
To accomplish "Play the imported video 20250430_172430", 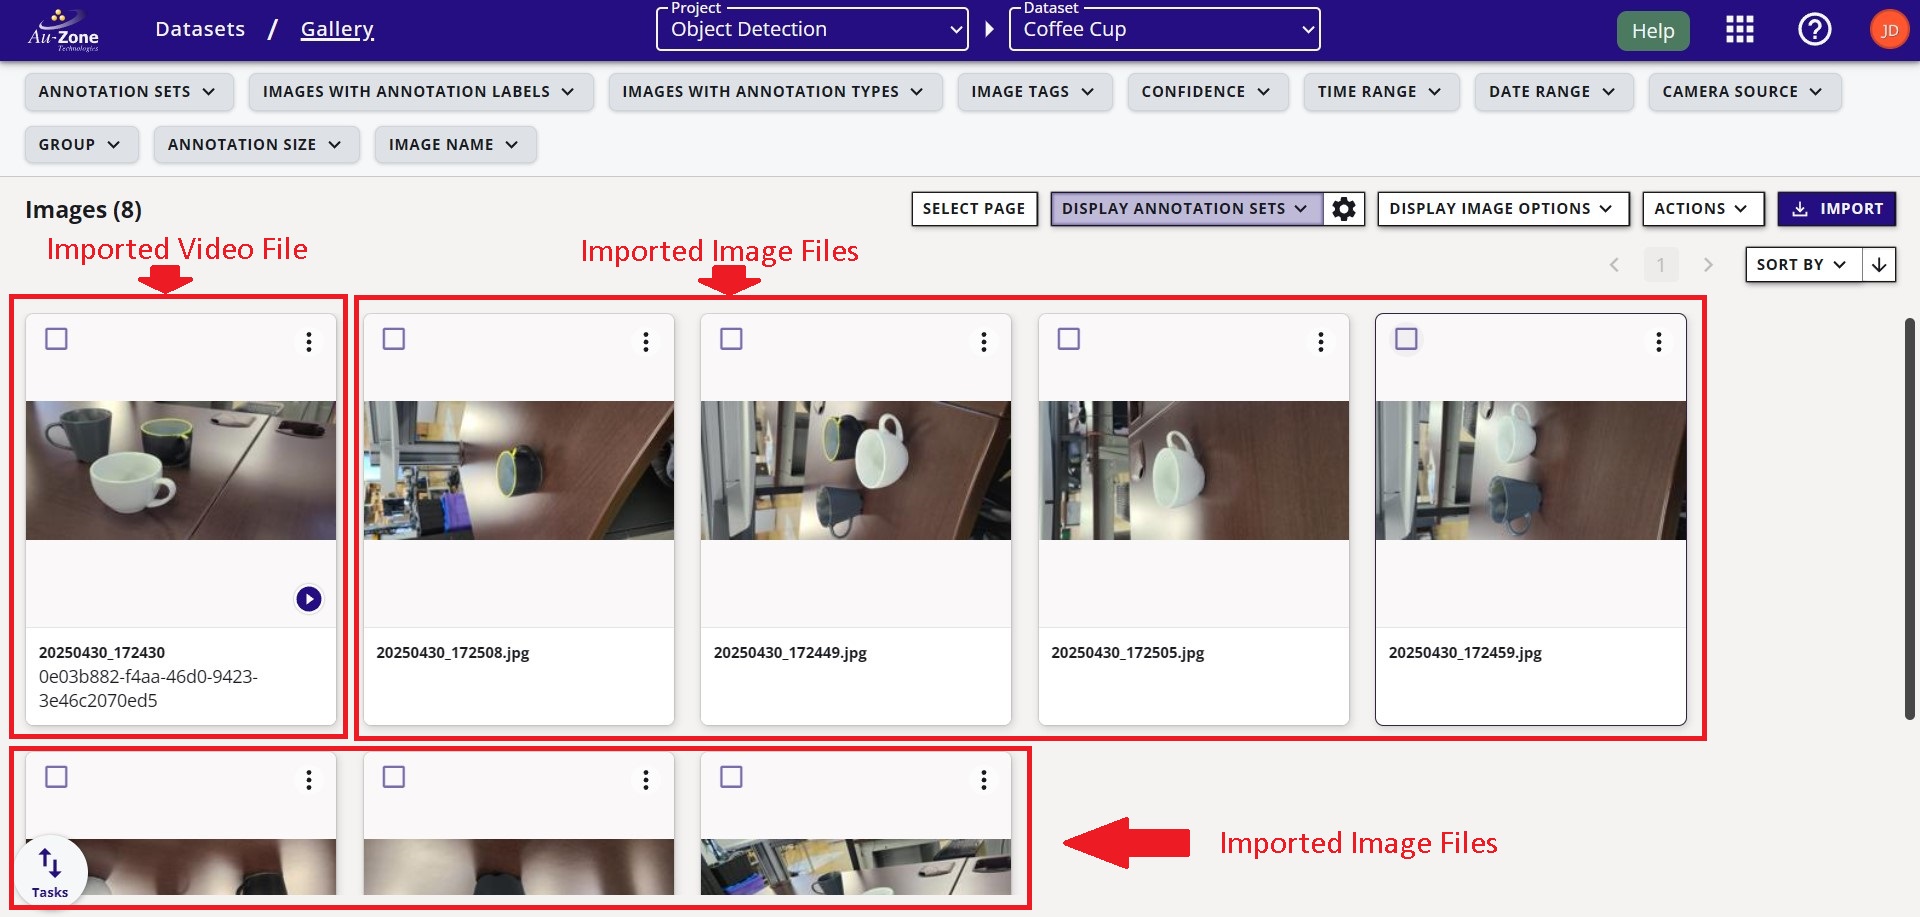I will click(x=309, y=599).
